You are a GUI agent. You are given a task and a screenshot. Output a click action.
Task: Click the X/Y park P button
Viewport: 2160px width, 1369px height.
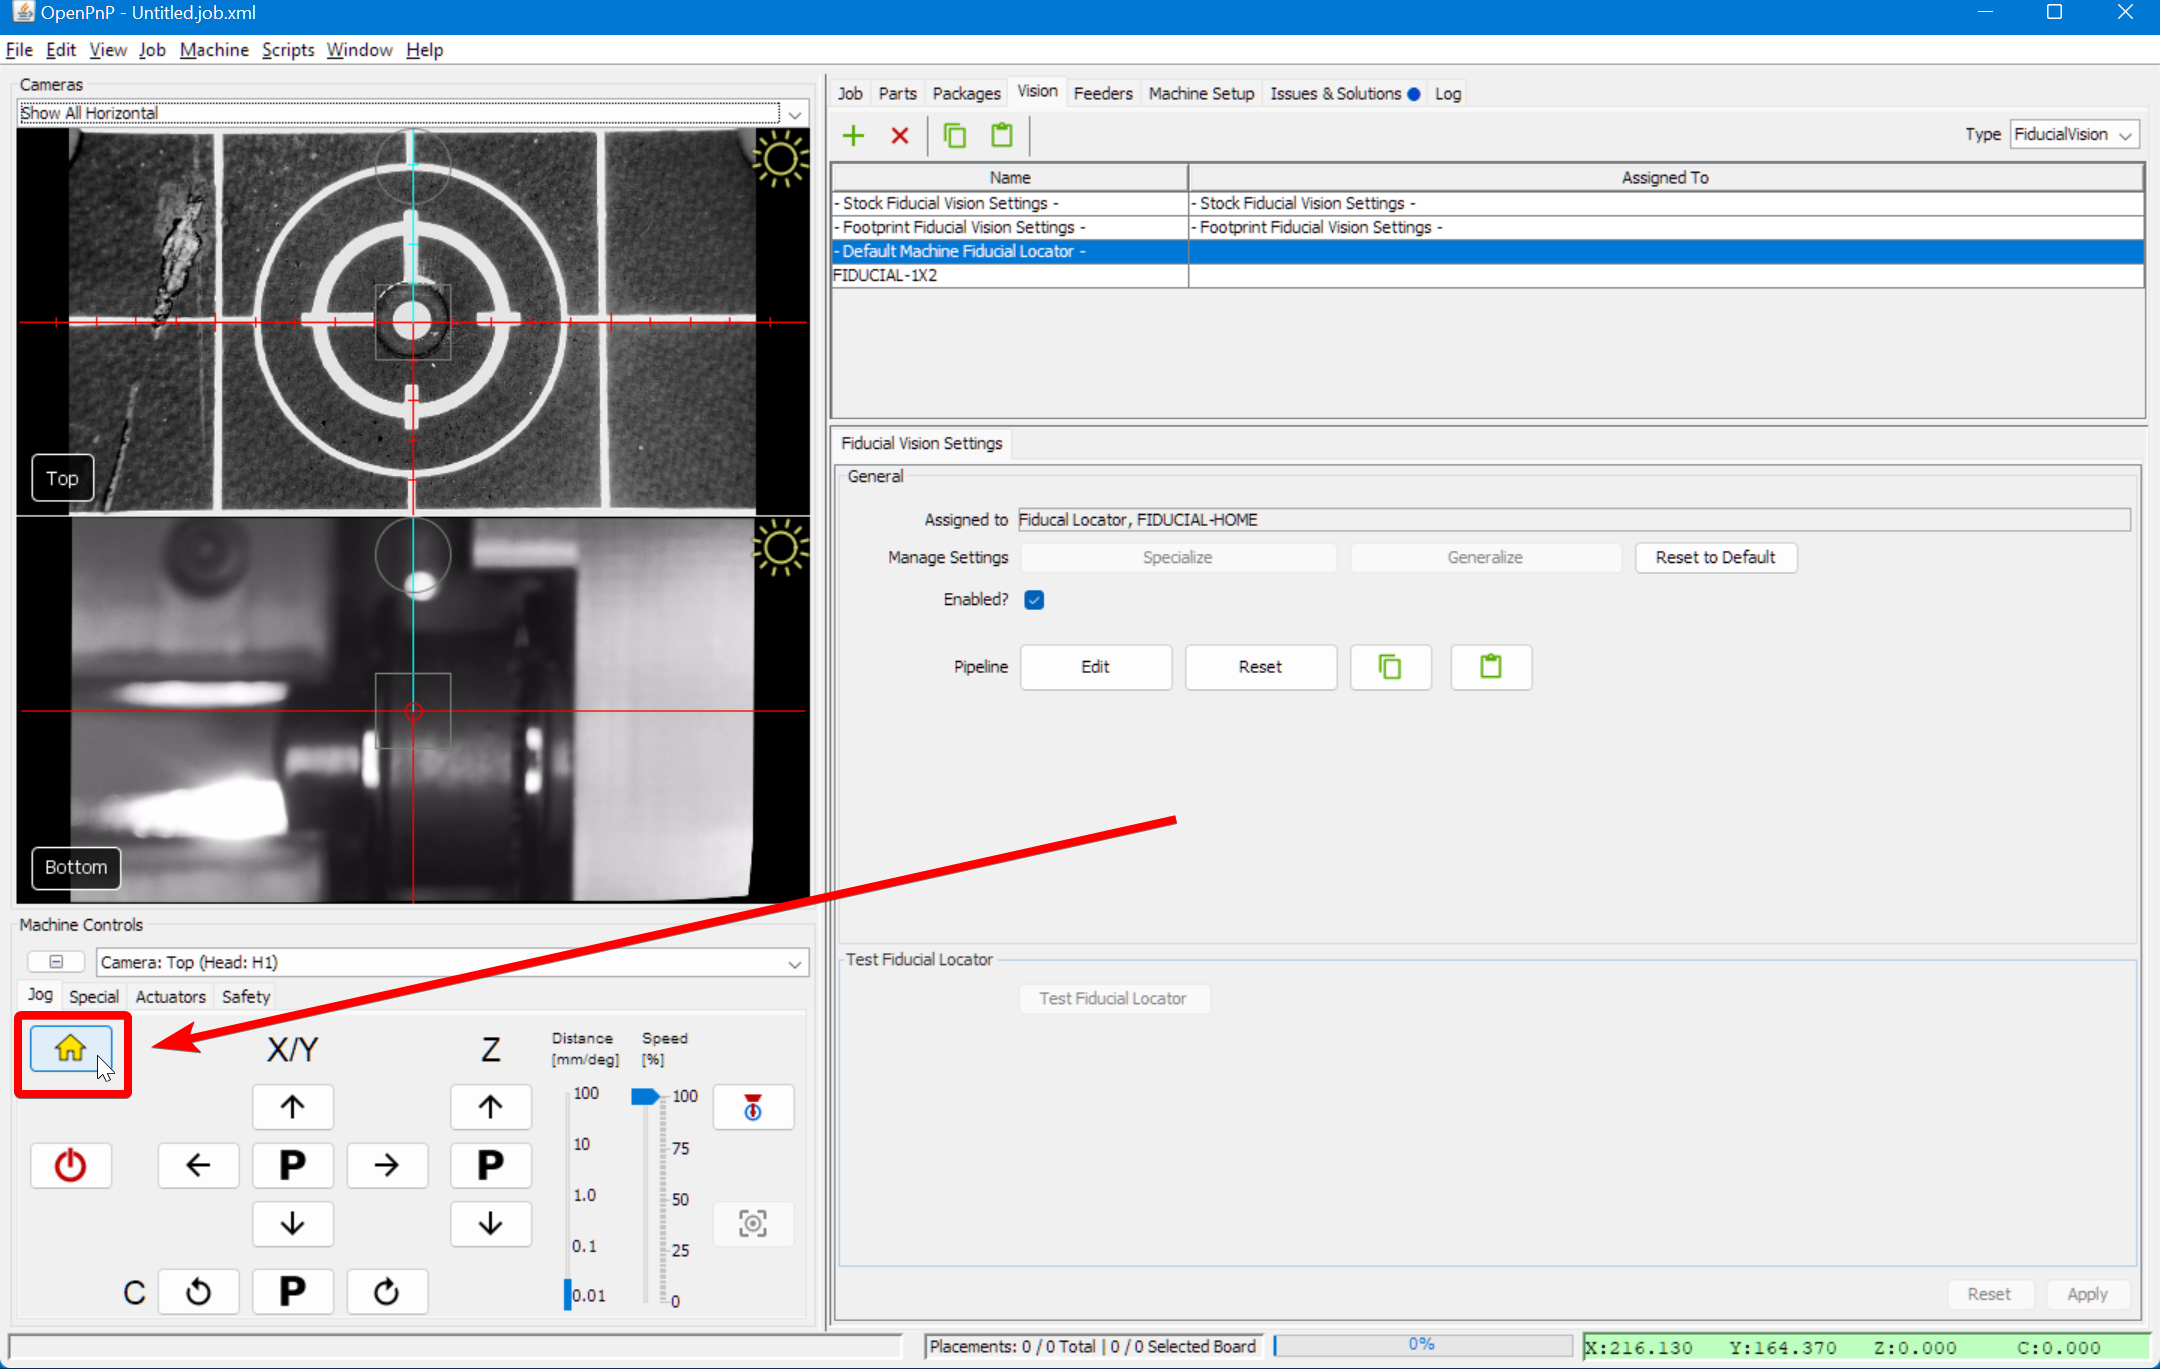pos(292,1165)
